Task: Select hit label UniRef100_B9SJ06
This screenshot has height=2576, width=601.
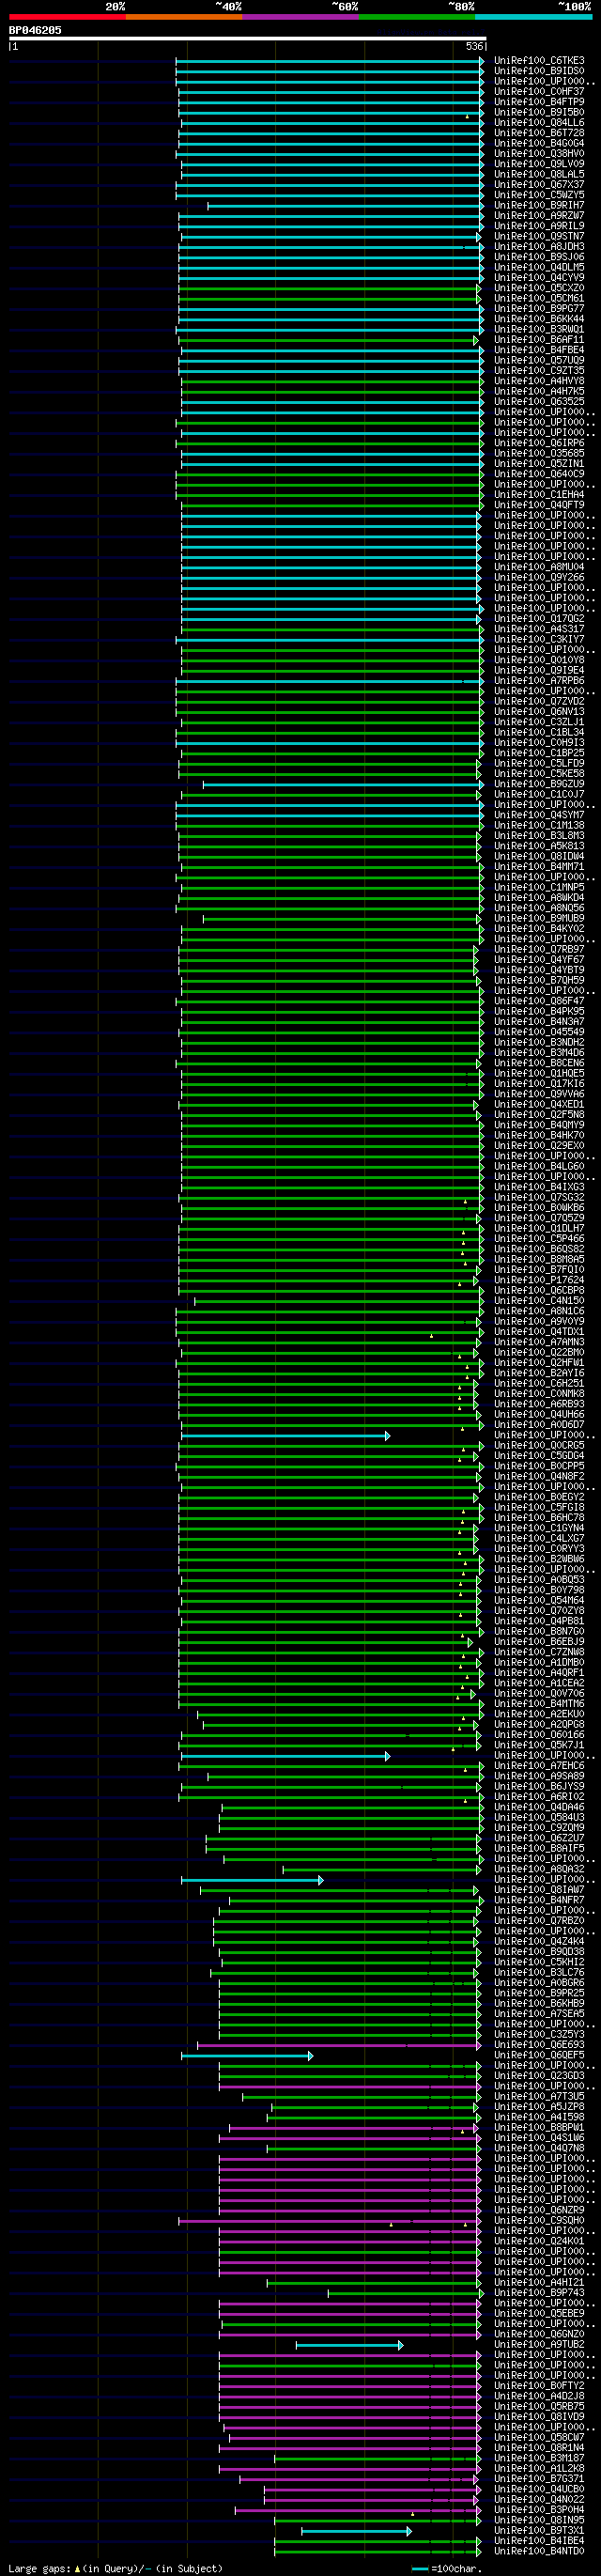Action: tap(539, 257)
